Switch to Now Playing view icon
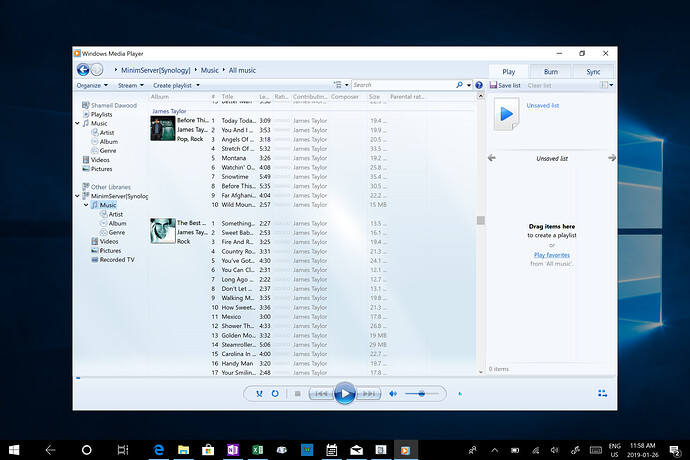This screenshot has width=690, height=460. click(x=602, y=394)
